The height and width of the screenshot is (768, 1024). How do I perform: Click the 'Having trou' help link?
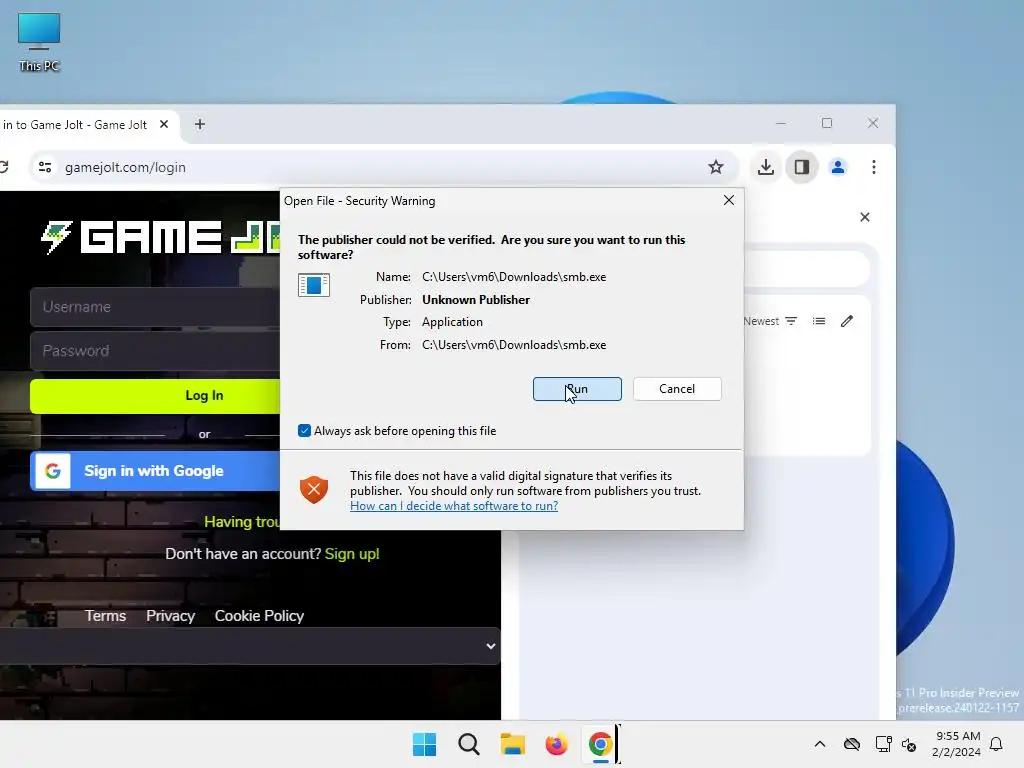pyautogui.click(x=242, y=522)
